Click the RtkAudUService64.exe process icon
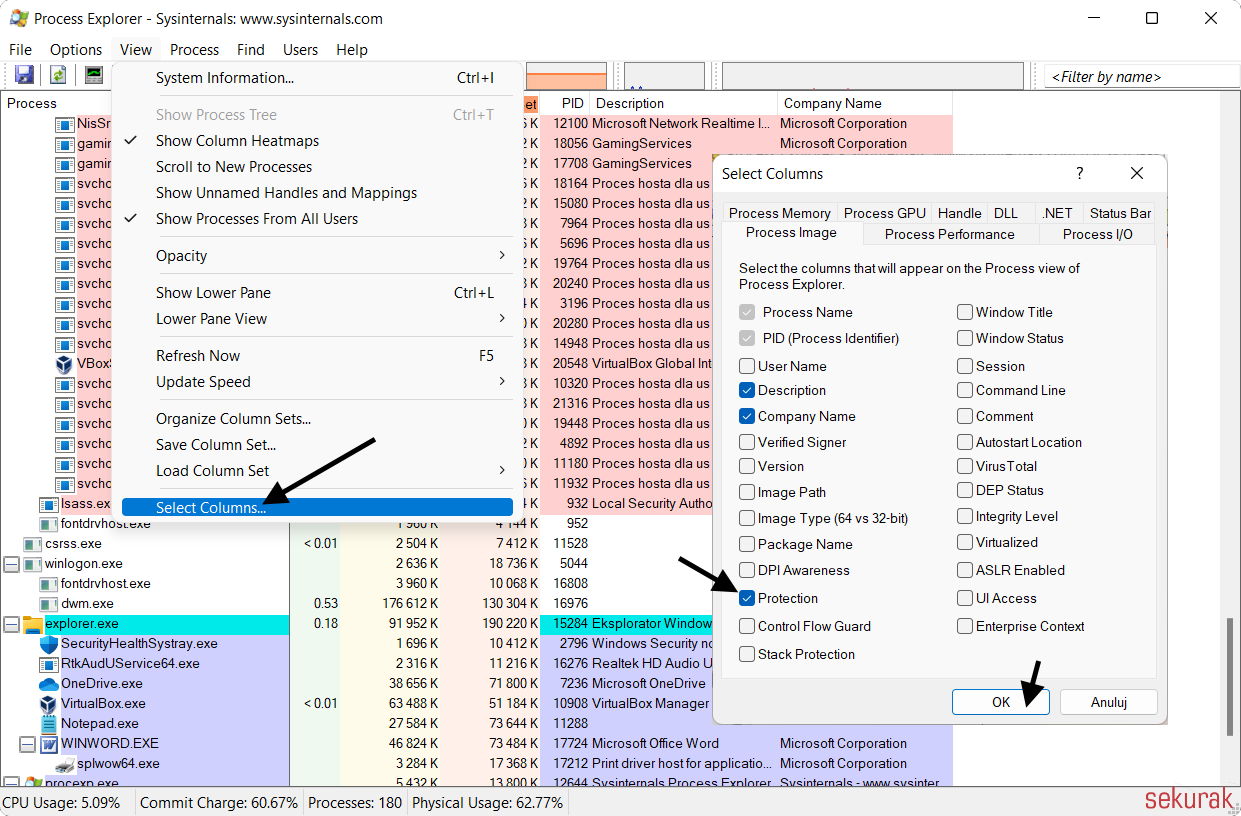1241x816 pixels. (x=48, y=664)
